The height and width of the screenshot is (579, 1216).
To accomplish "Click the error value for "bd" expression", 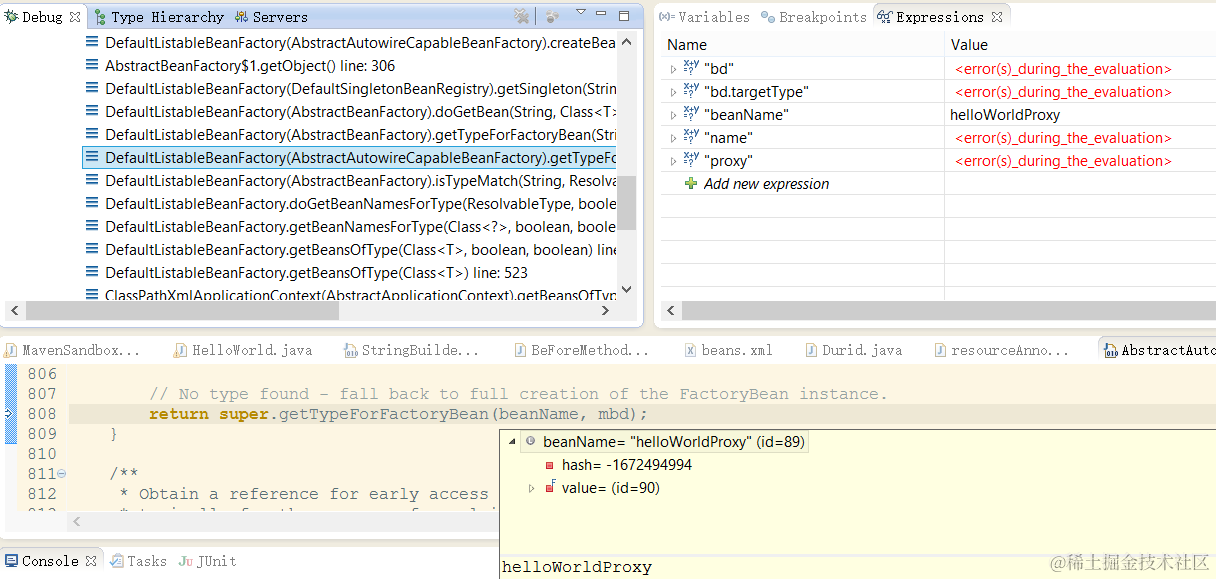I will coord(1064,69).
